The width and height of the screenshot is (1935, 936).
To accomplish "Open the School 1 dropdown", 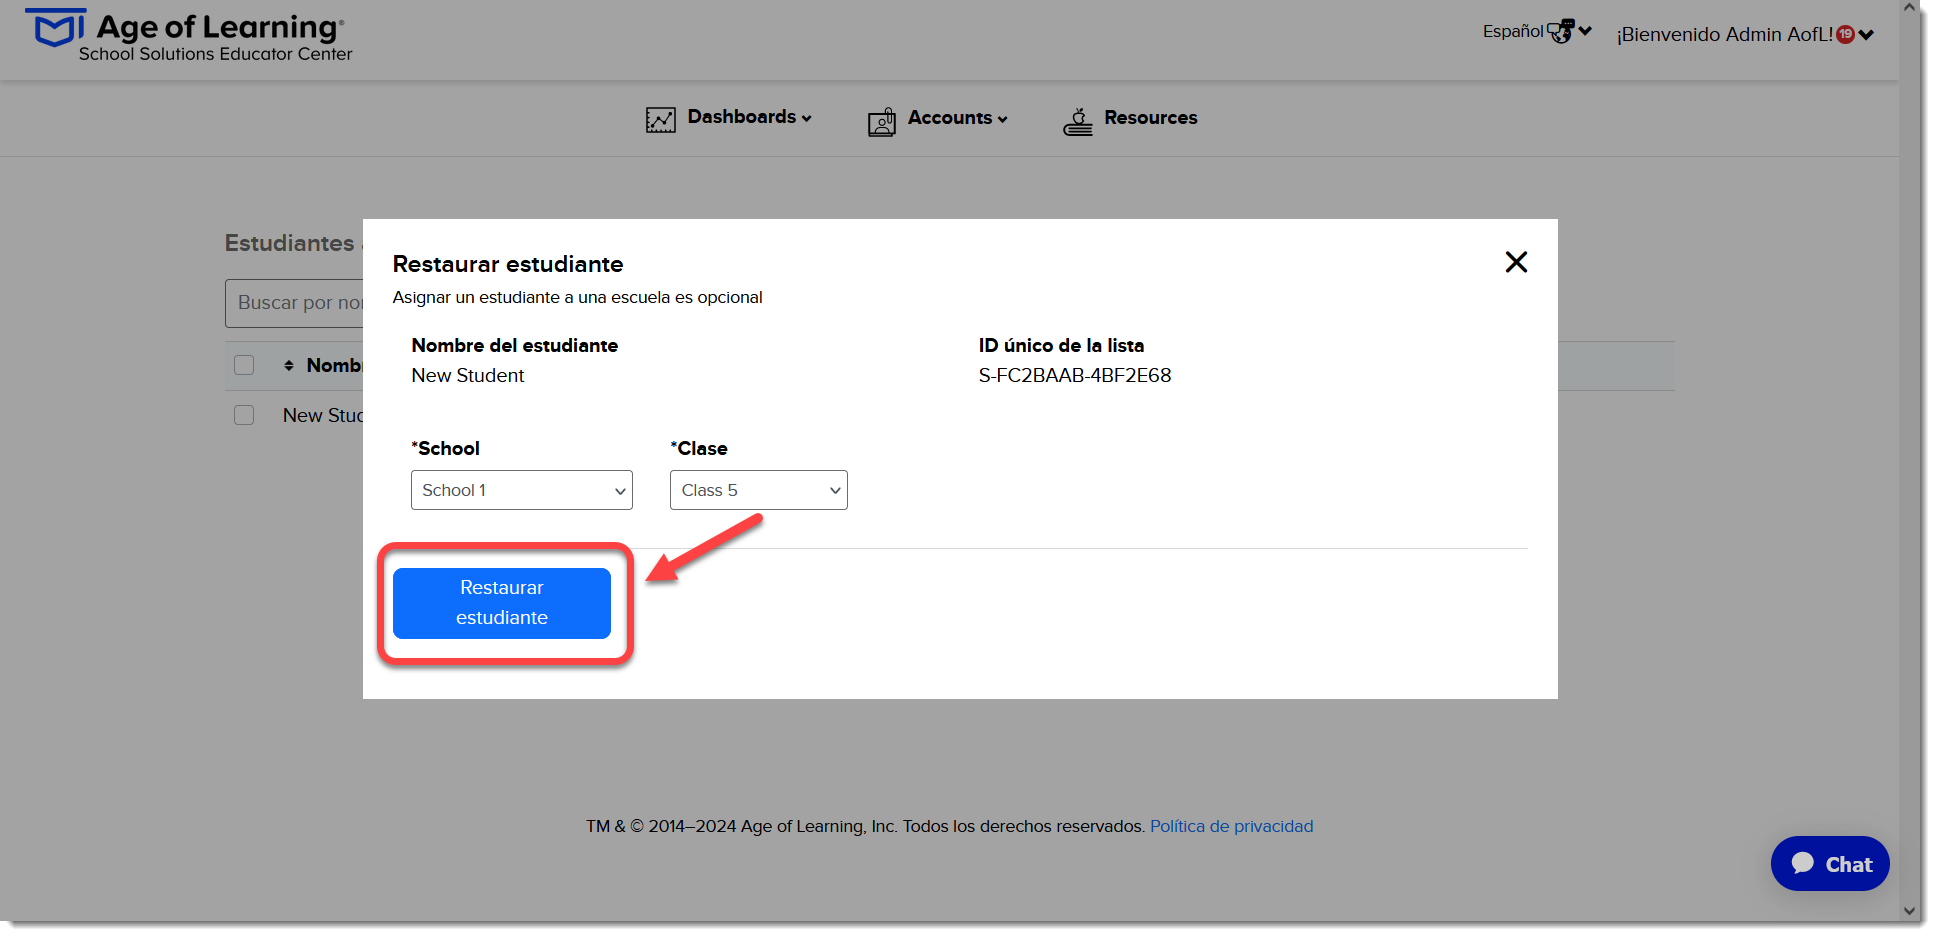I will pos(522,490).
